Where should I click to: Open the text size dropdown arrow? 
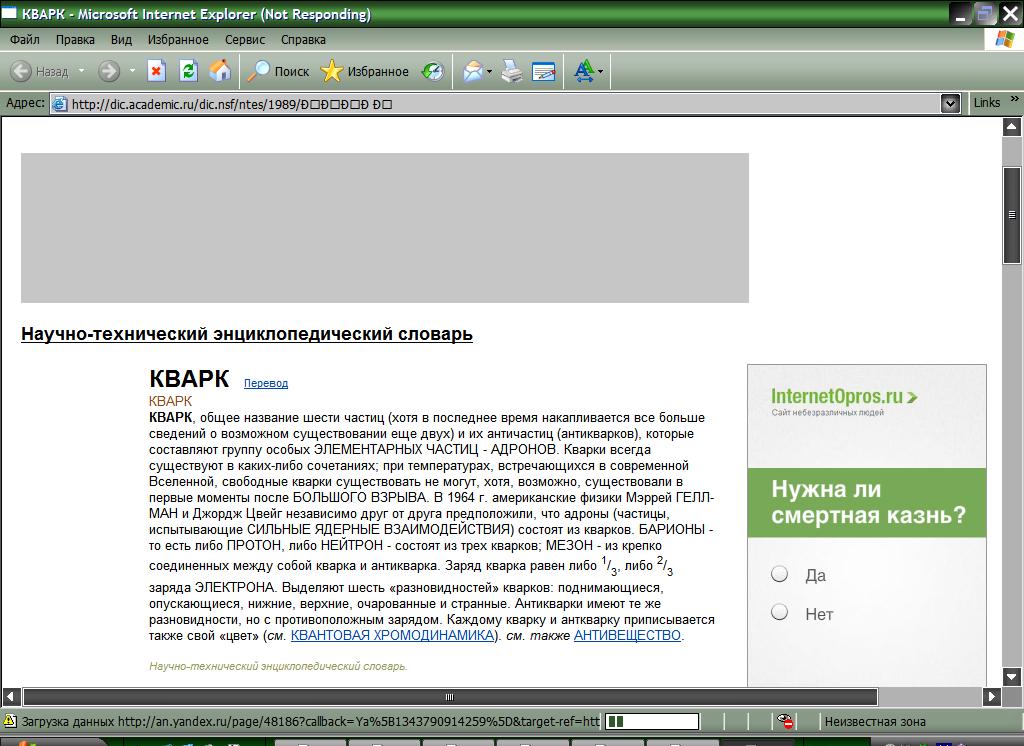point(600,72)
